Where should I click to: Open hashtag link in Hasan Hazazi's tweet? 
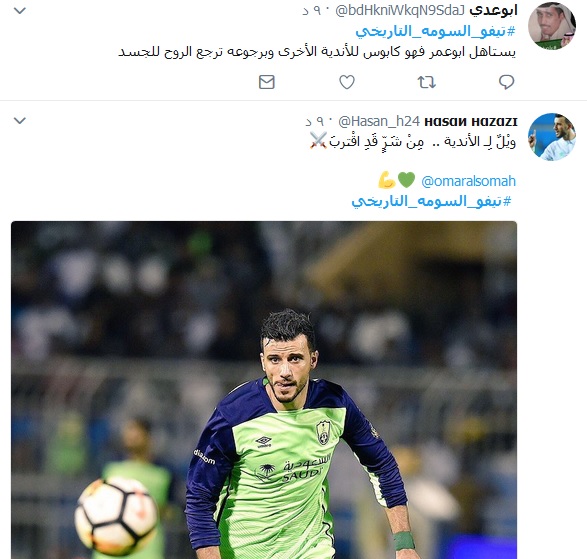coord(431,201)
